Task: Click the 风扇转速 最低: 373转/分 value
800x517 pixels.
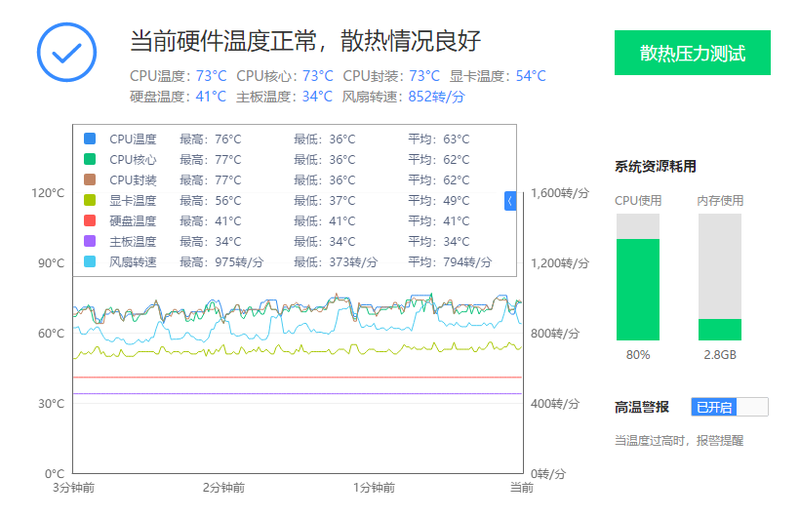Action: click(336, 261)
